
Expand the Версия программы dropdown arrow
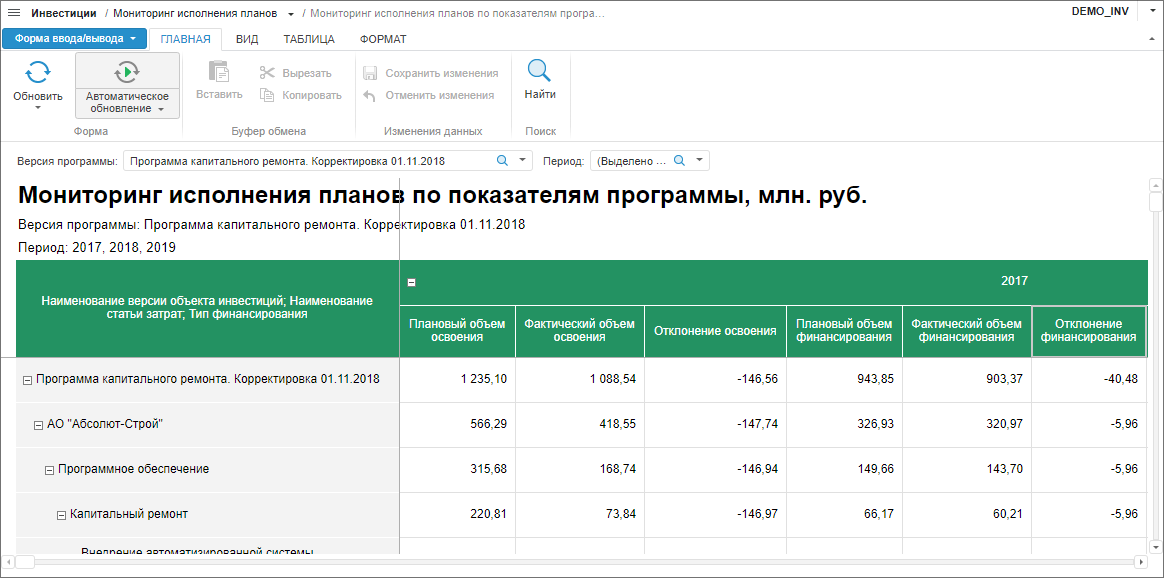click(525, 160)
